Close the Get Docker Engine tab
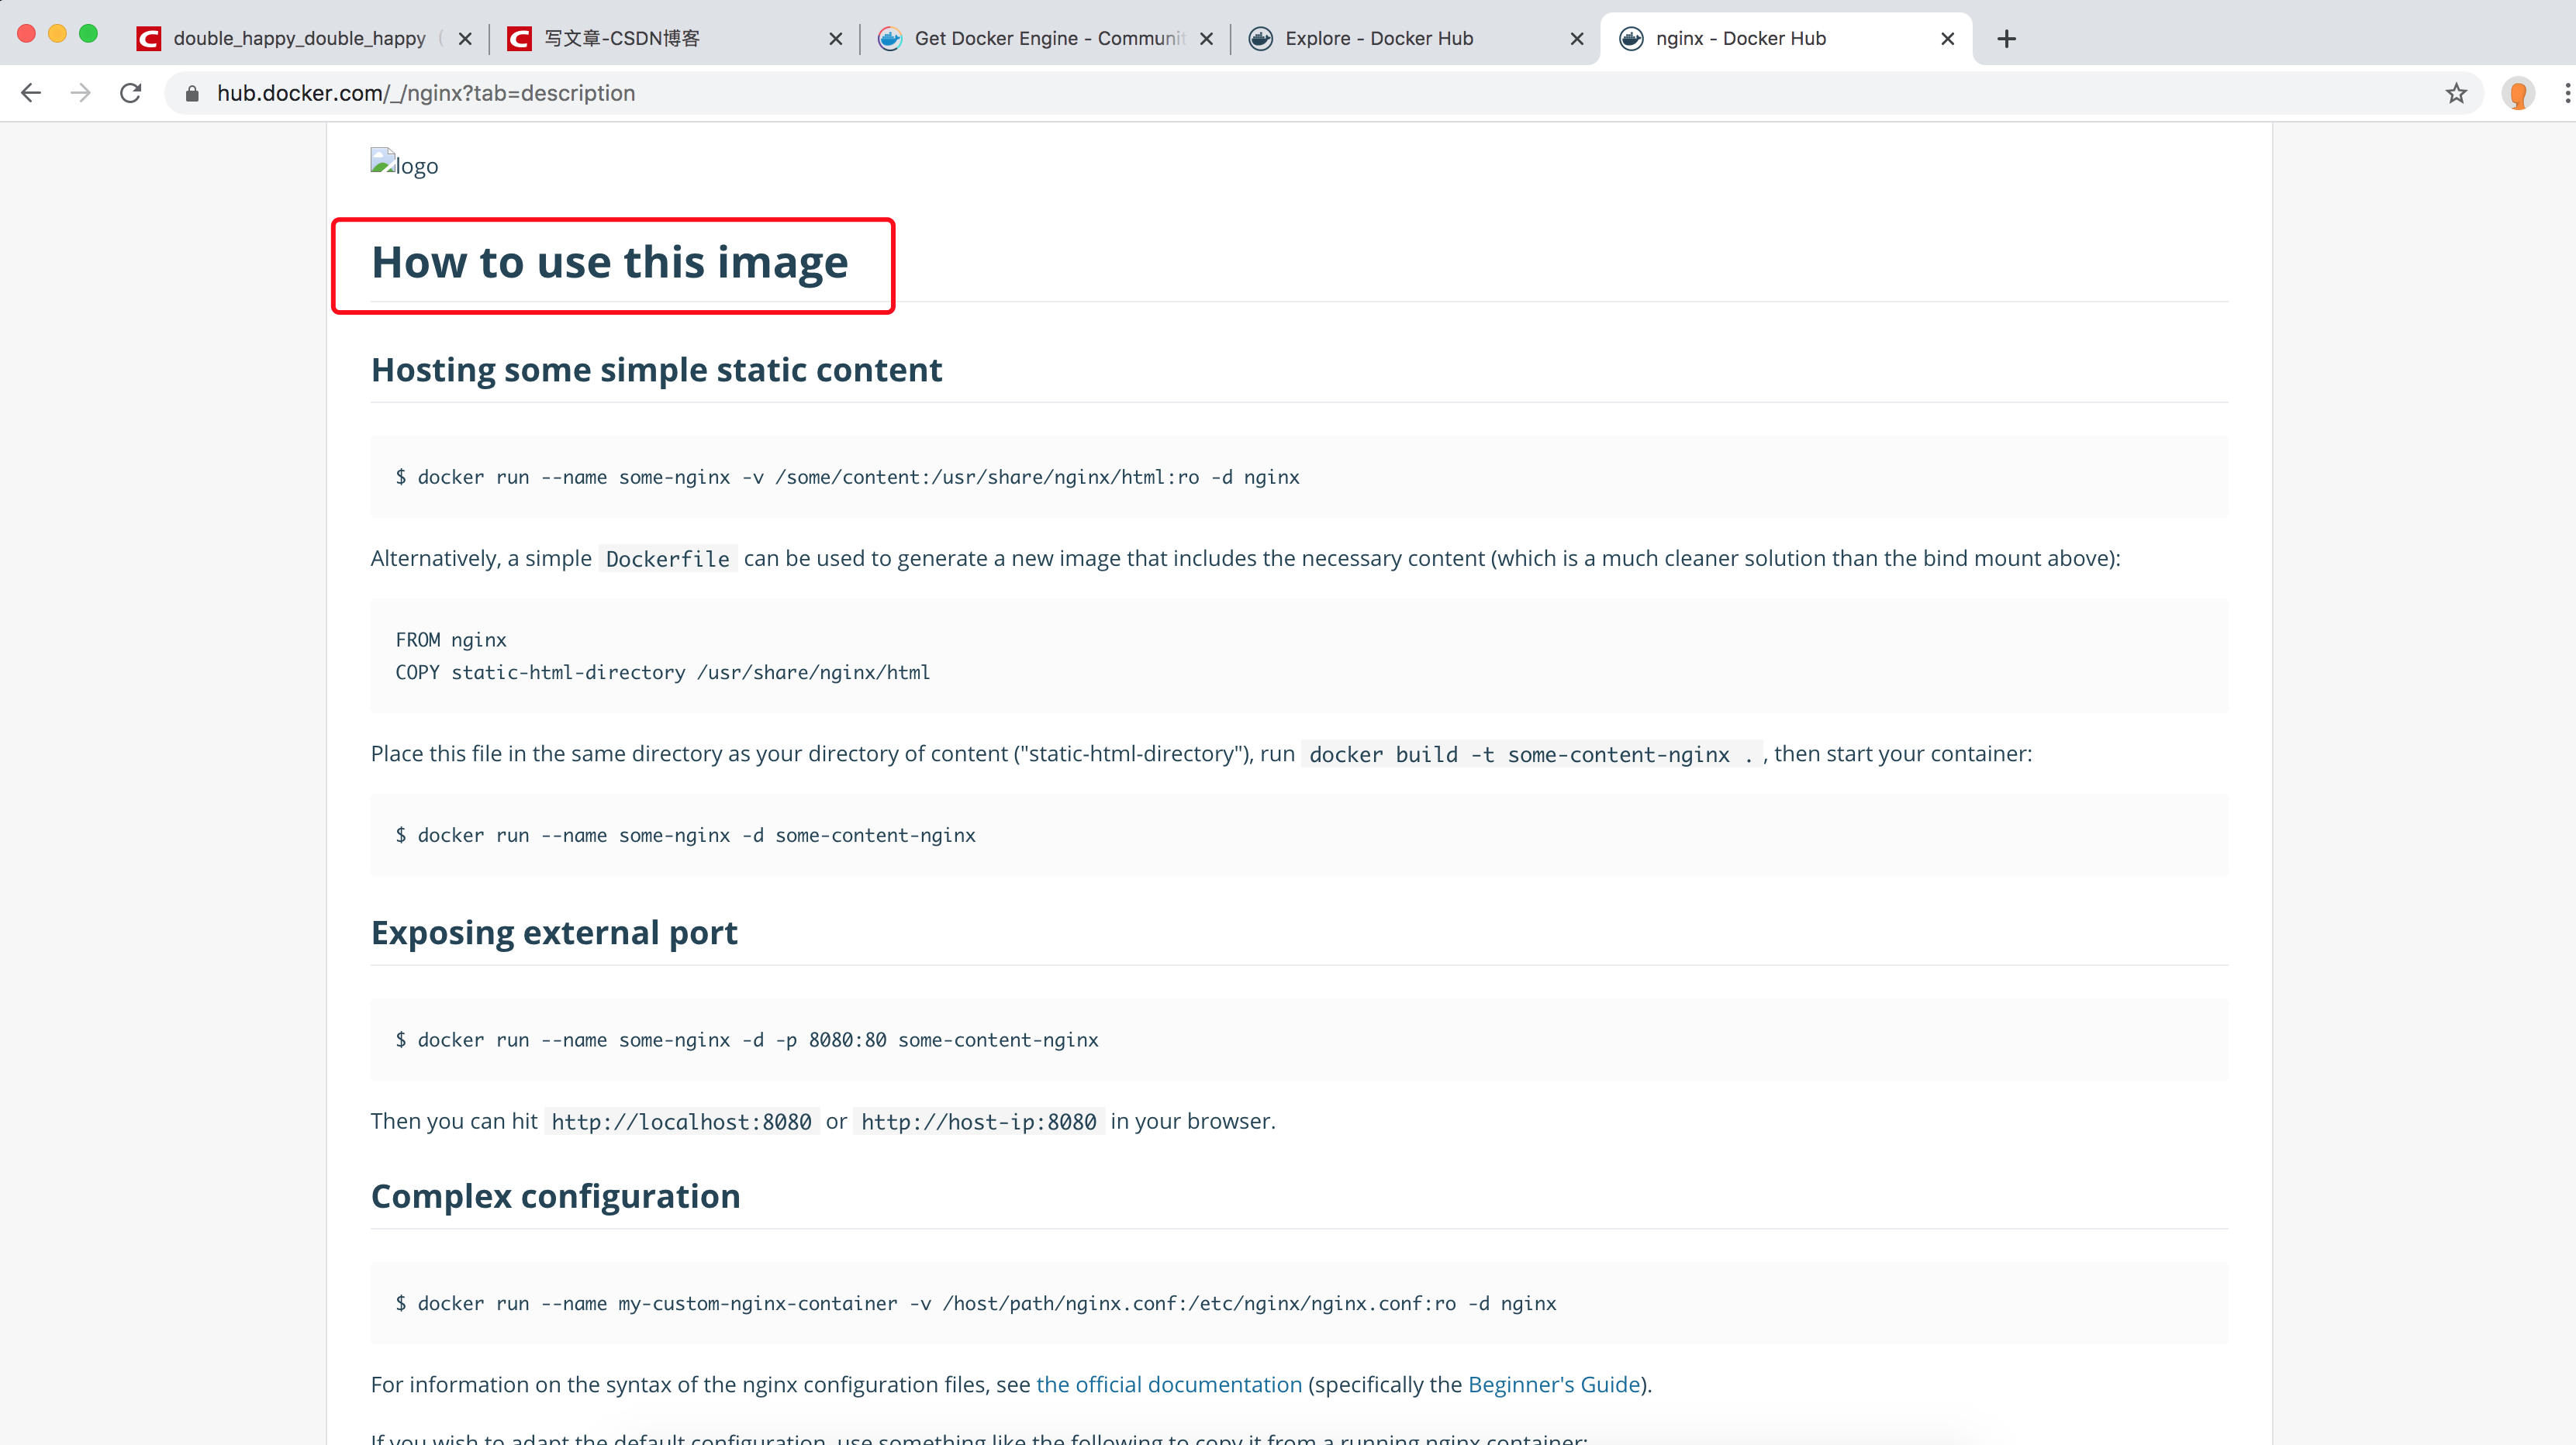2576x1445 pixels. point(1206,39)
